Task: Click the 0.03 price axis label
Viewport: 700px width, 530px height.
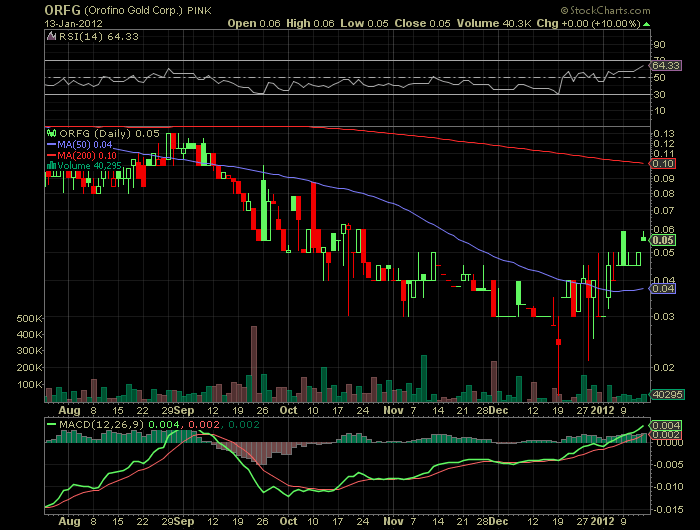Action: (663, 317)
